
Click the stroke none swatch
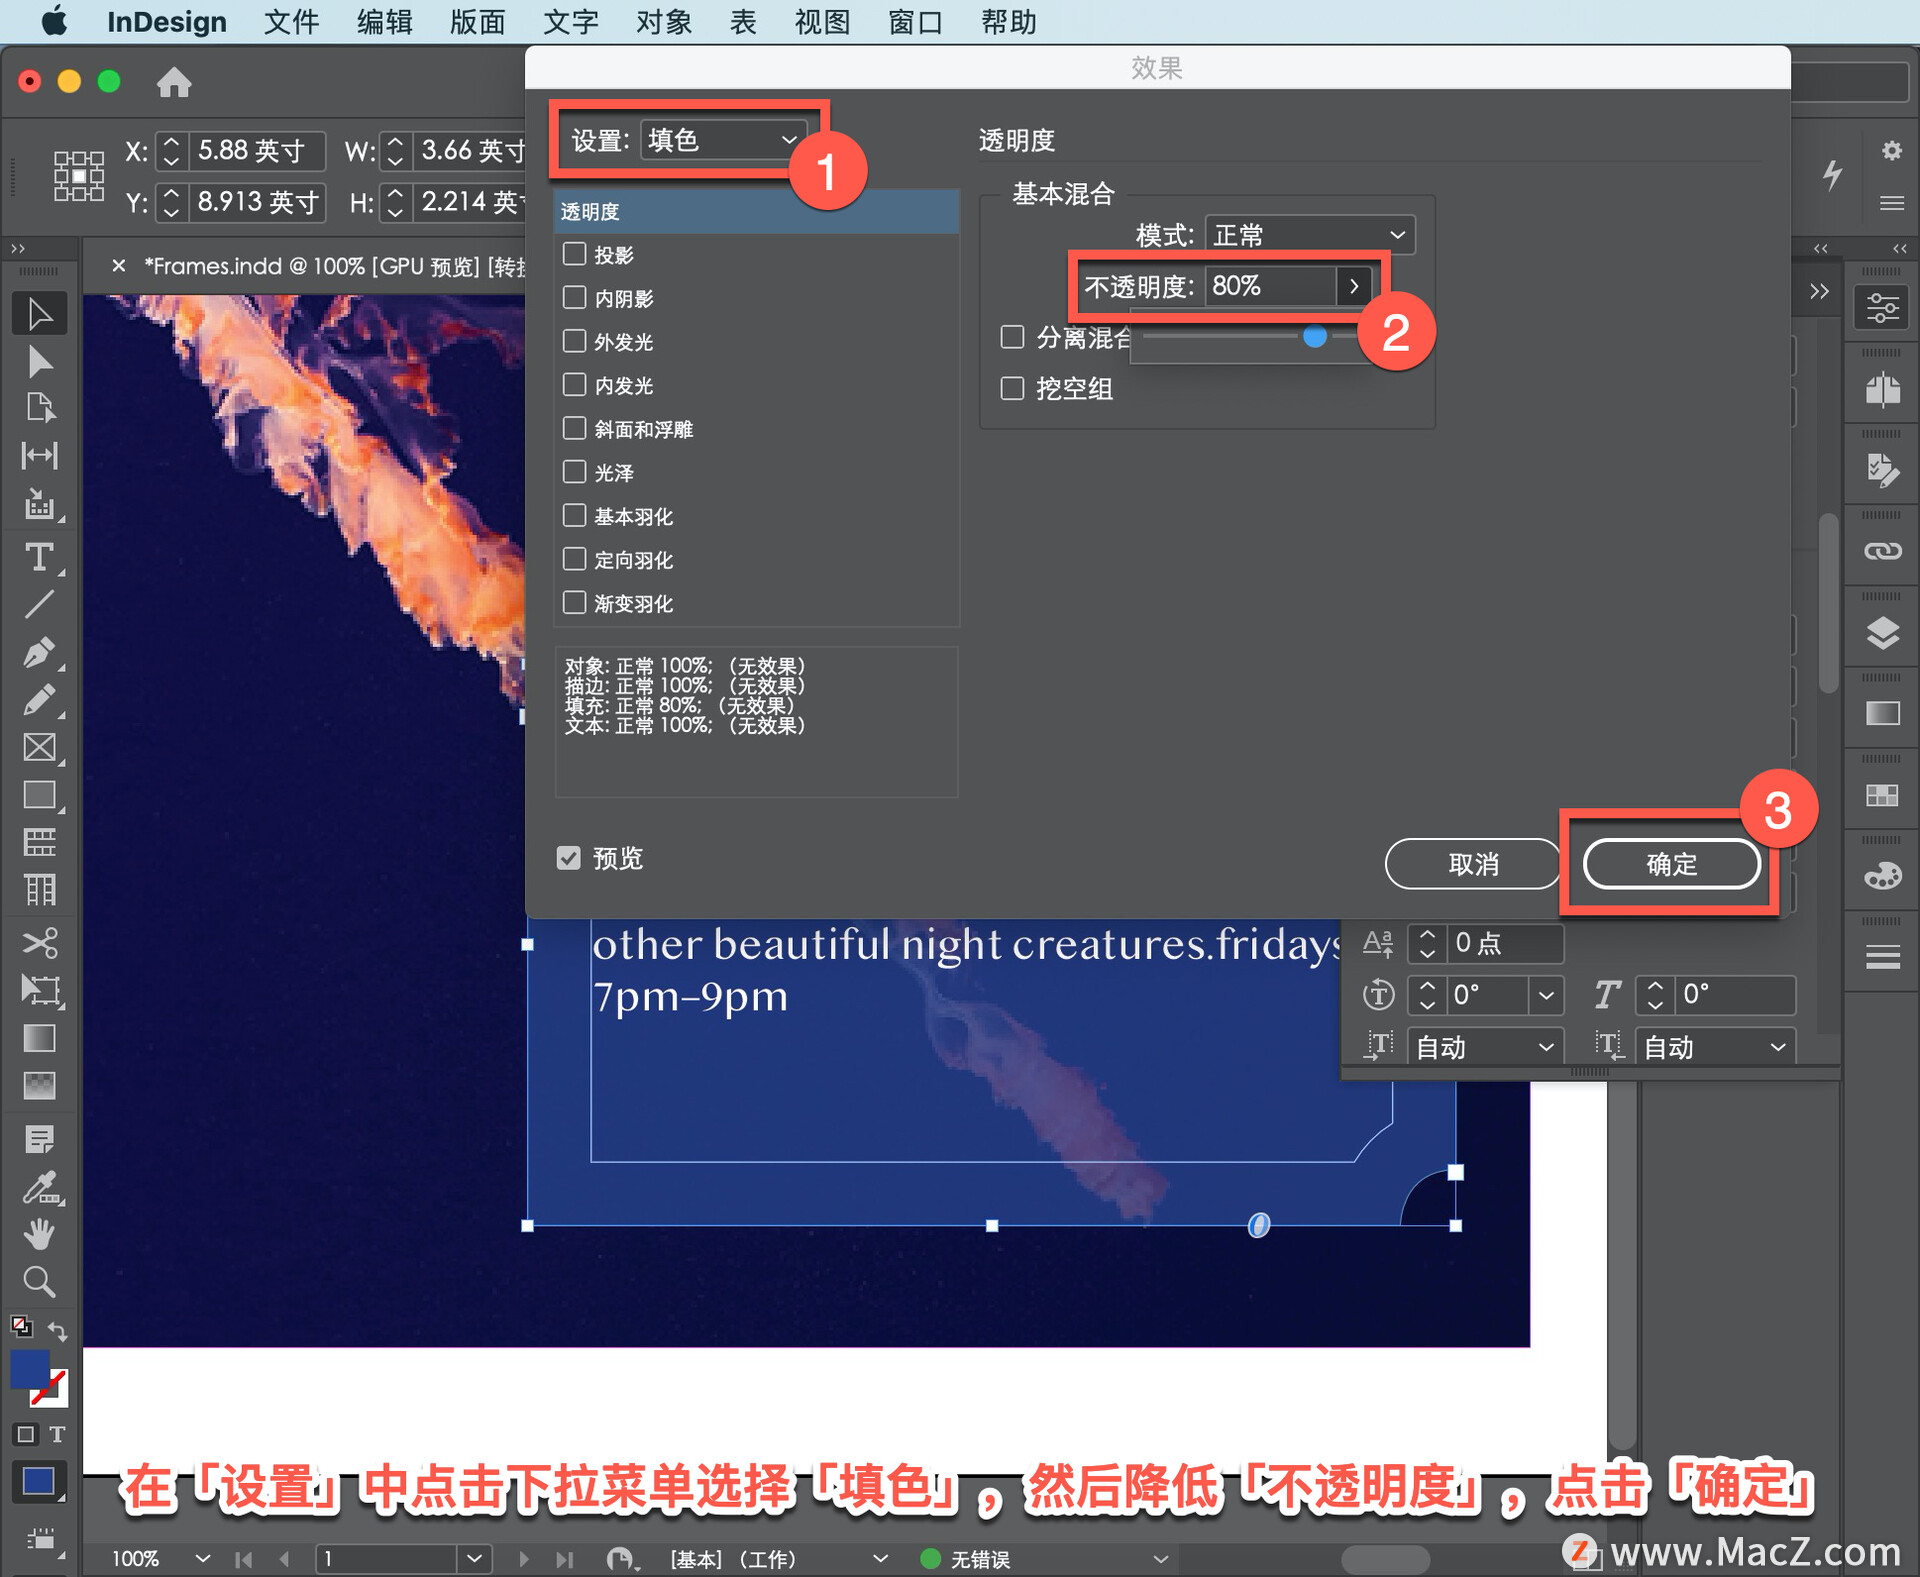(50, 1388)
